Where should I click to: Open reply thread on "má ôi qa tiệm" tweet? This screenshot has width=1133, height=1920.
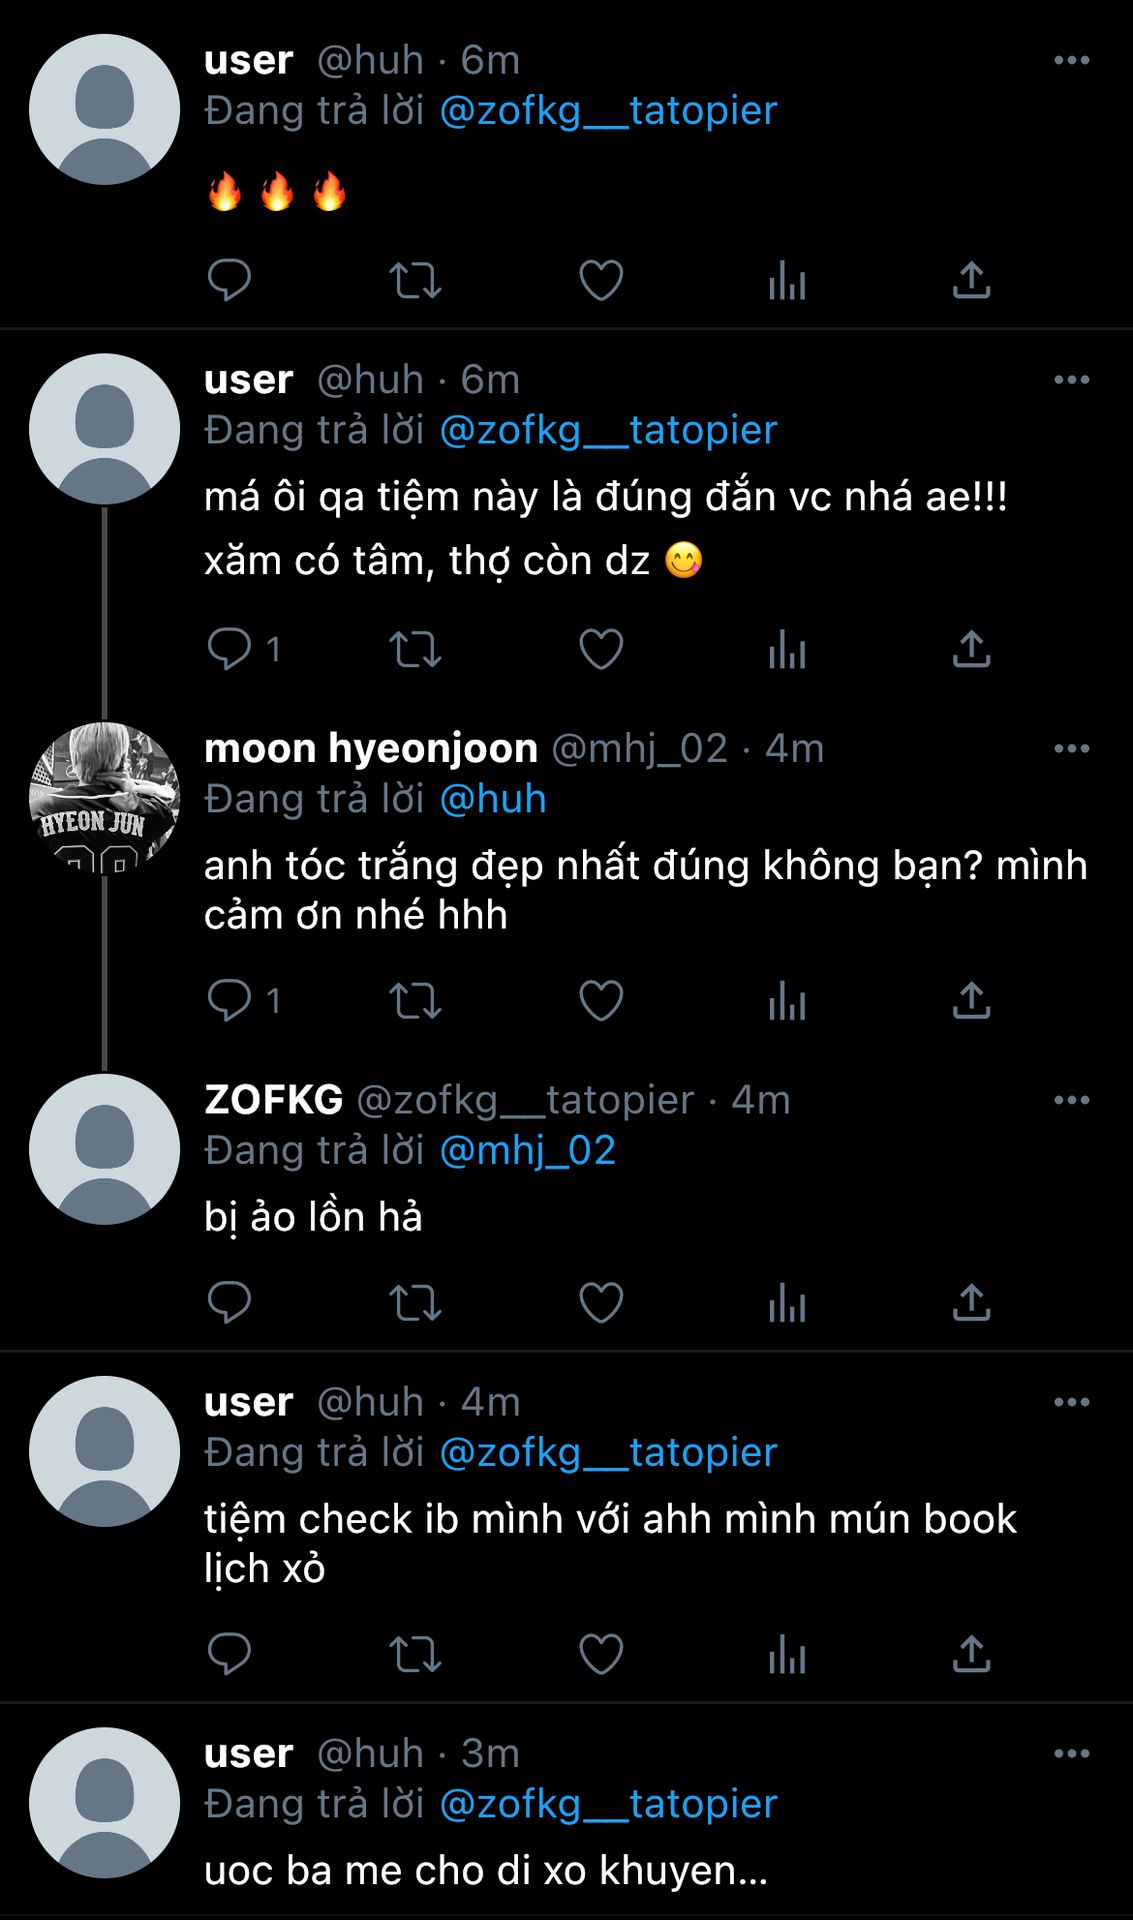[x=229, y=649]
